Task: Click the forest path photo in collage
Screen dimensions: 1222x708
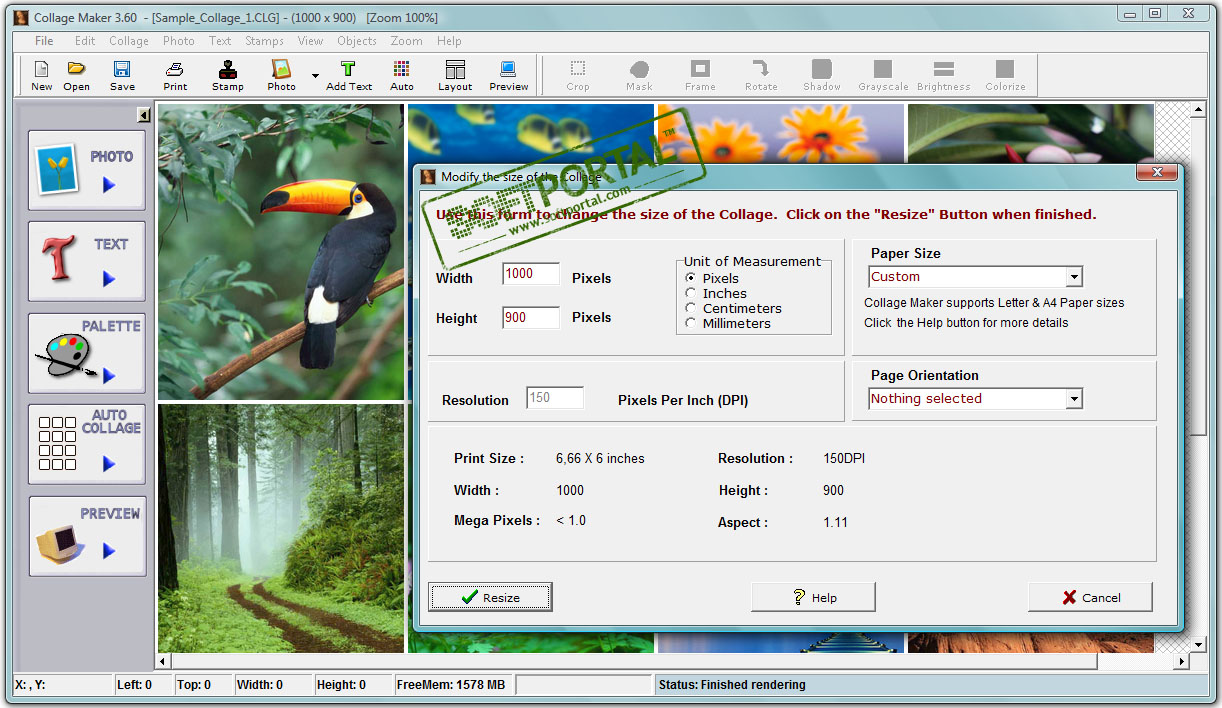Action: coord(281,529)
